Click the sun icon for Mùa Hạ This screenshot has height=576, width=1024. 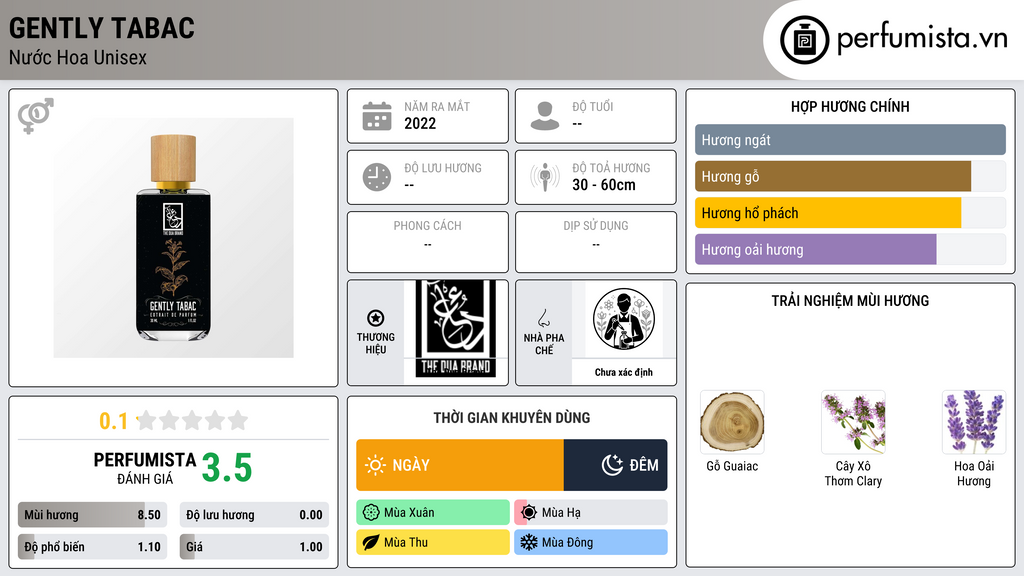coord(529,513)
